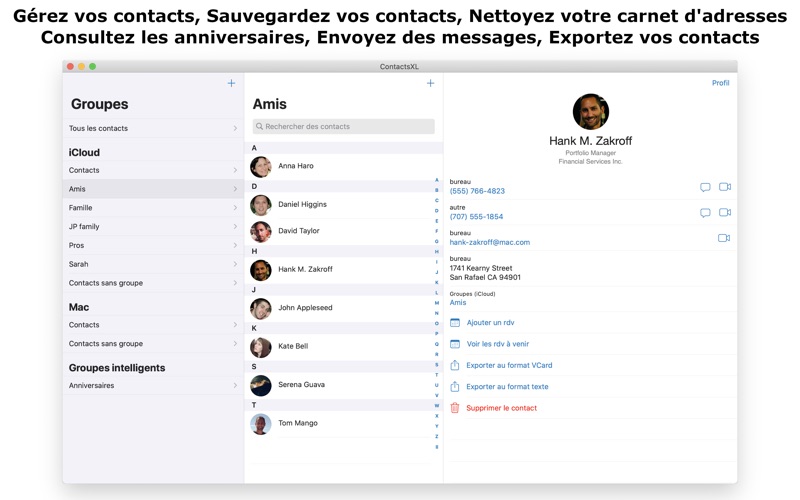Select the Mac Contacts group
The image size is (800, 500).
click(153, 325)
